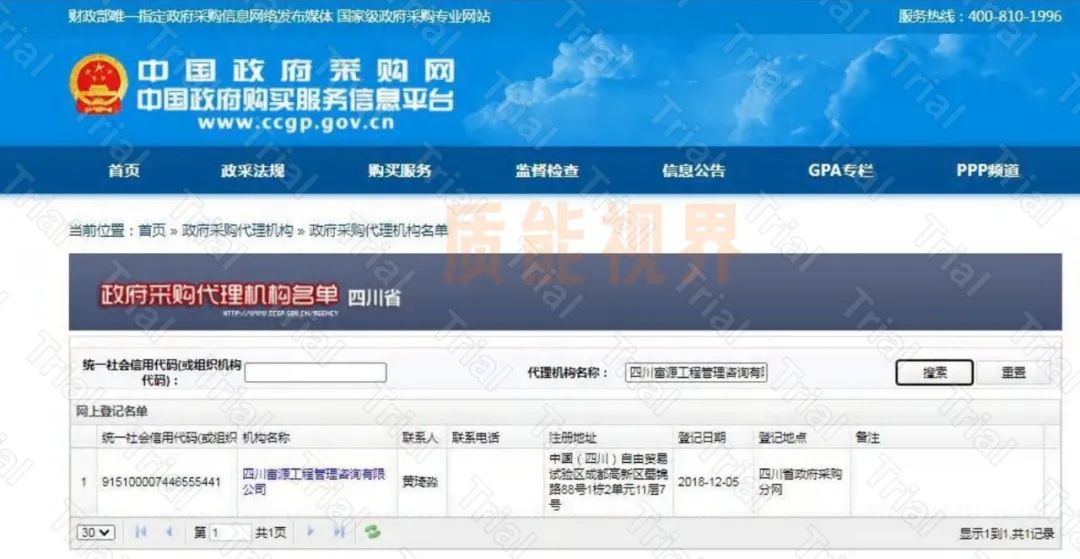Focus the 统一社会信用代码 input field
The image size is (1080, 559).
pos(315,372)
